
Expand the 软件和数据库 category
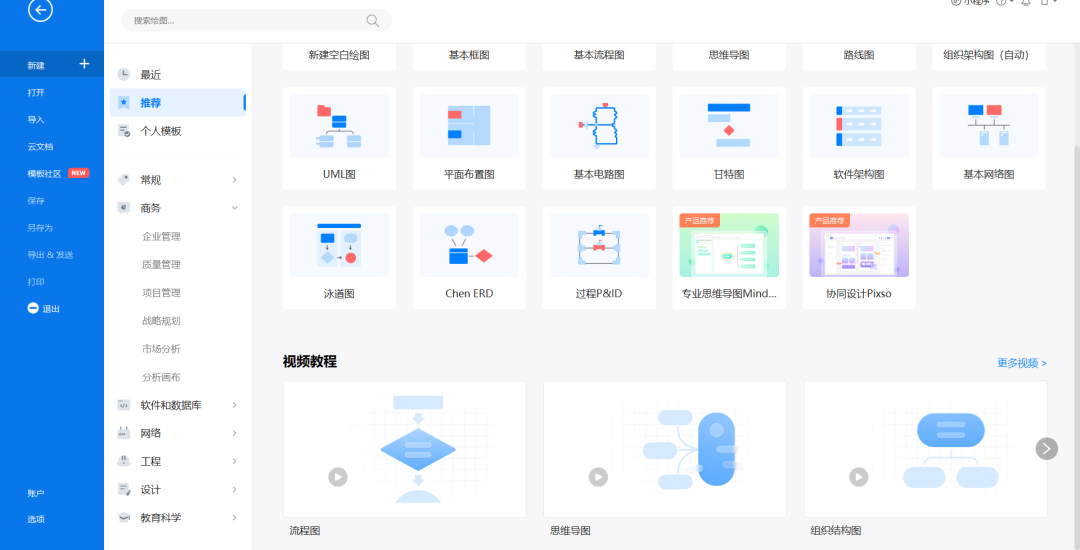point(234,405)
